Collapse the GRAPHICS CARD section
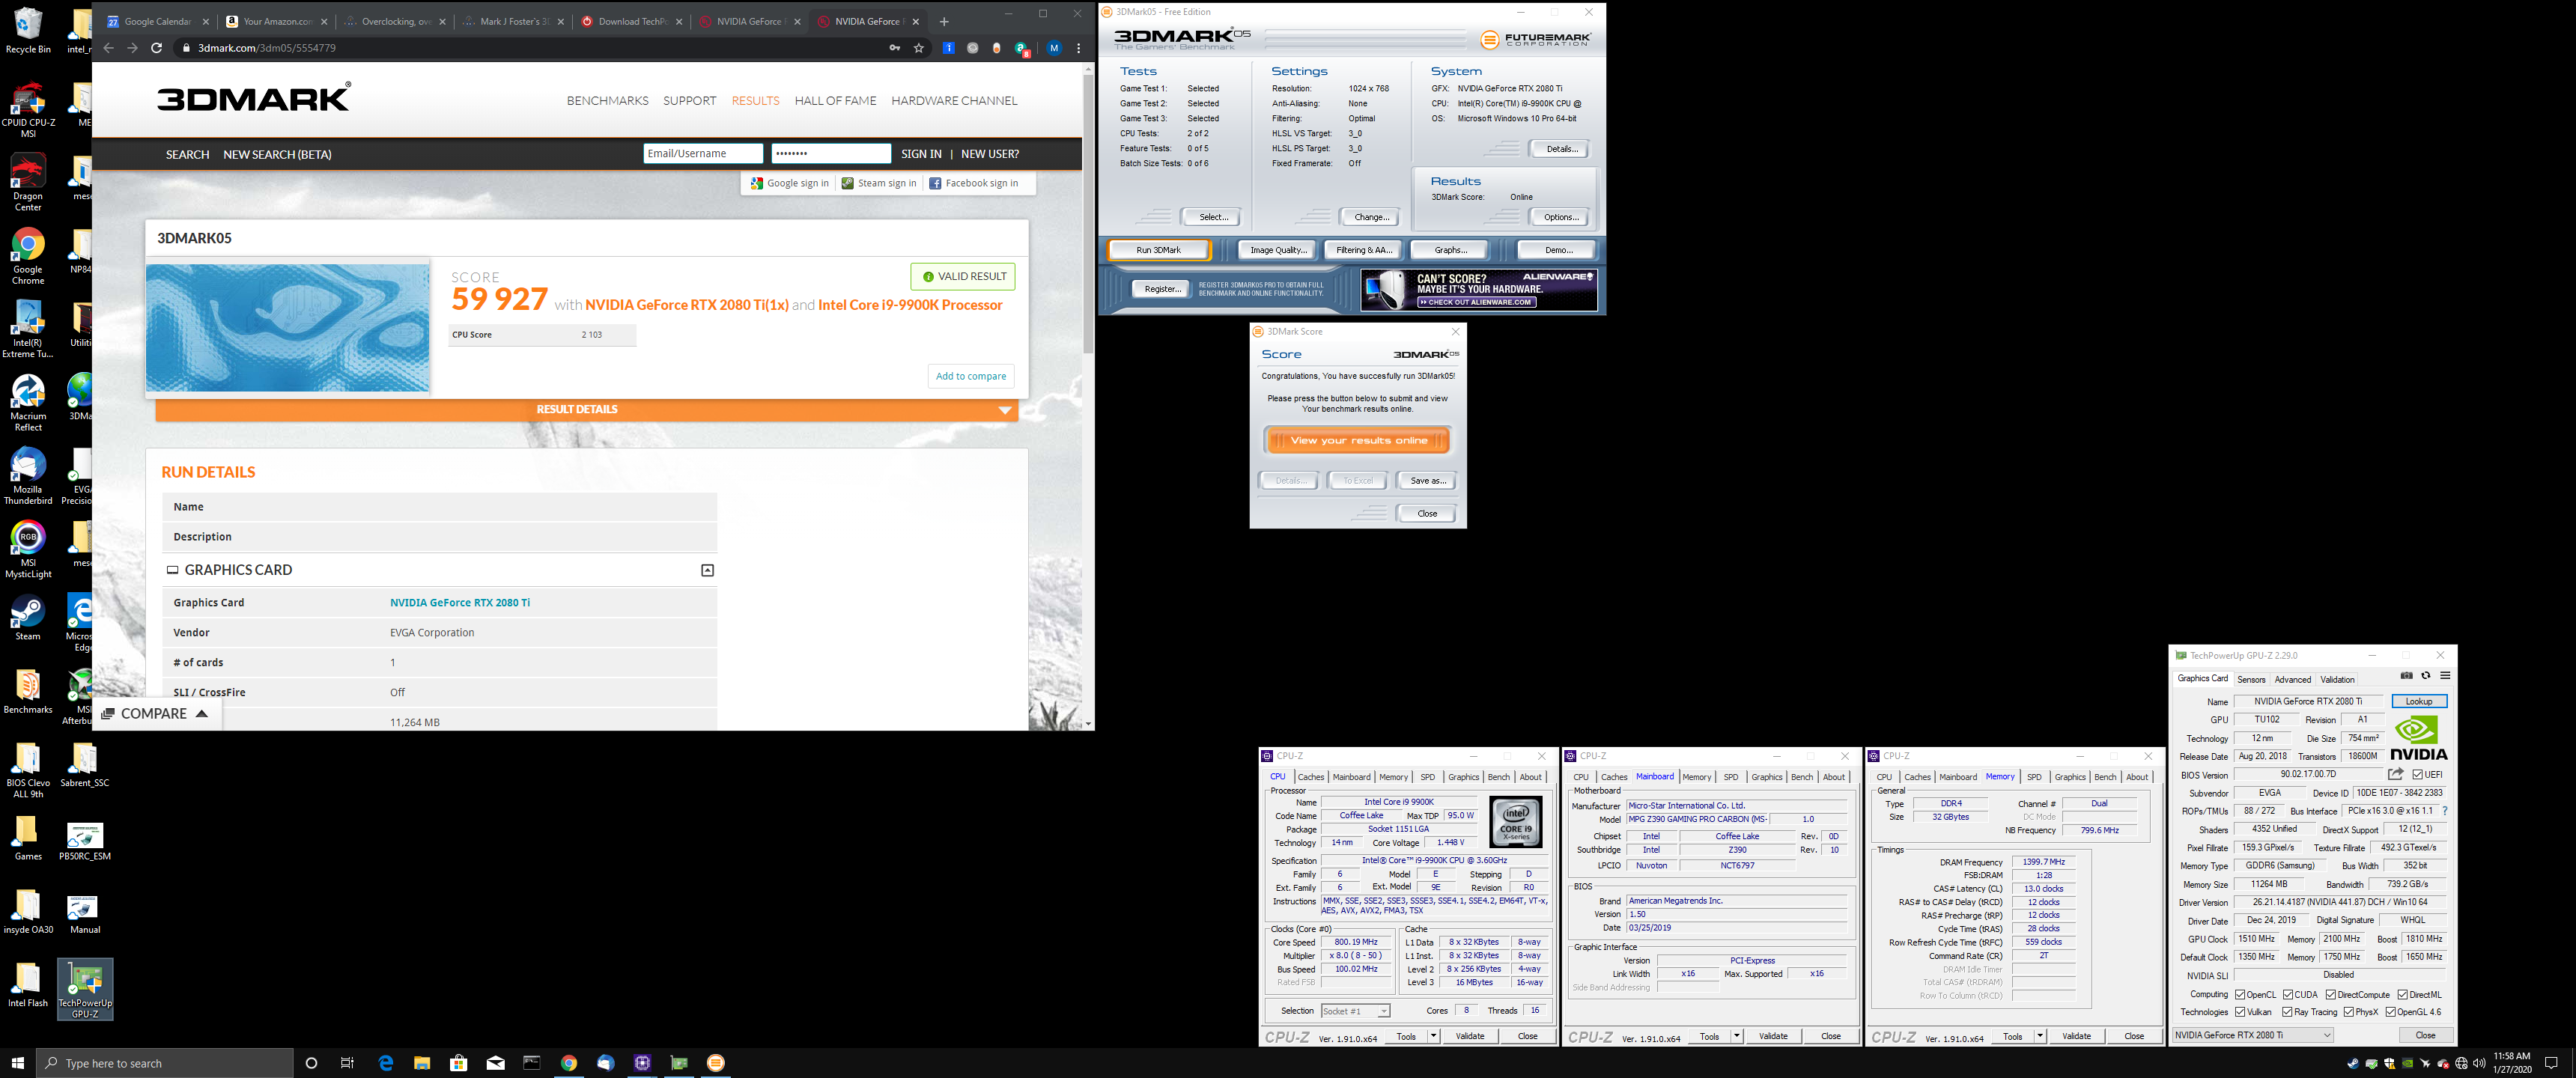 pyautogui.click(x=707, y=570)
